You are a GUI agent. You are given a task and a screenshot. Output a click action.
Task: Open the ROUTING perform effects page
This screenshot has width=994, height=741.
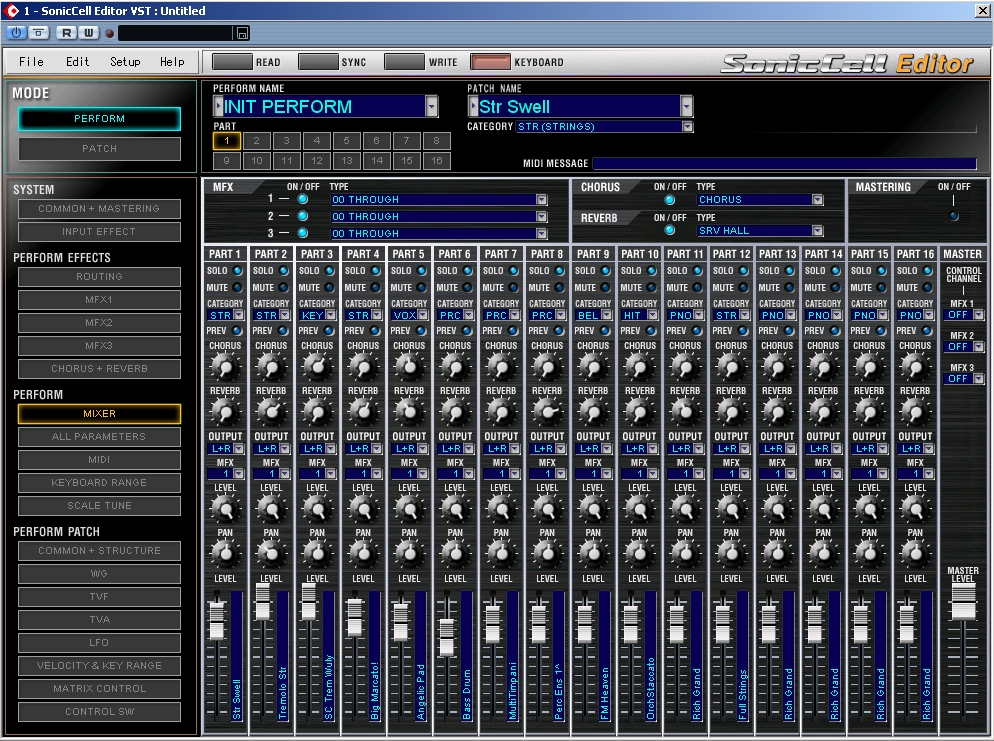coord(100,276)
